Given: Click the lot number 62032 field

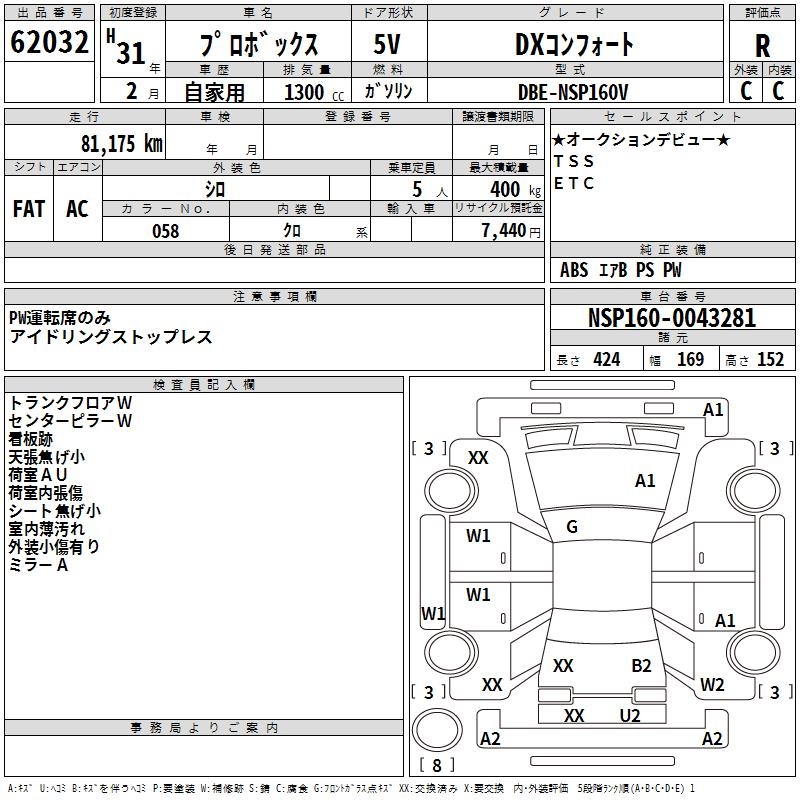Looking at the screenshot, I should pos(49,42).
